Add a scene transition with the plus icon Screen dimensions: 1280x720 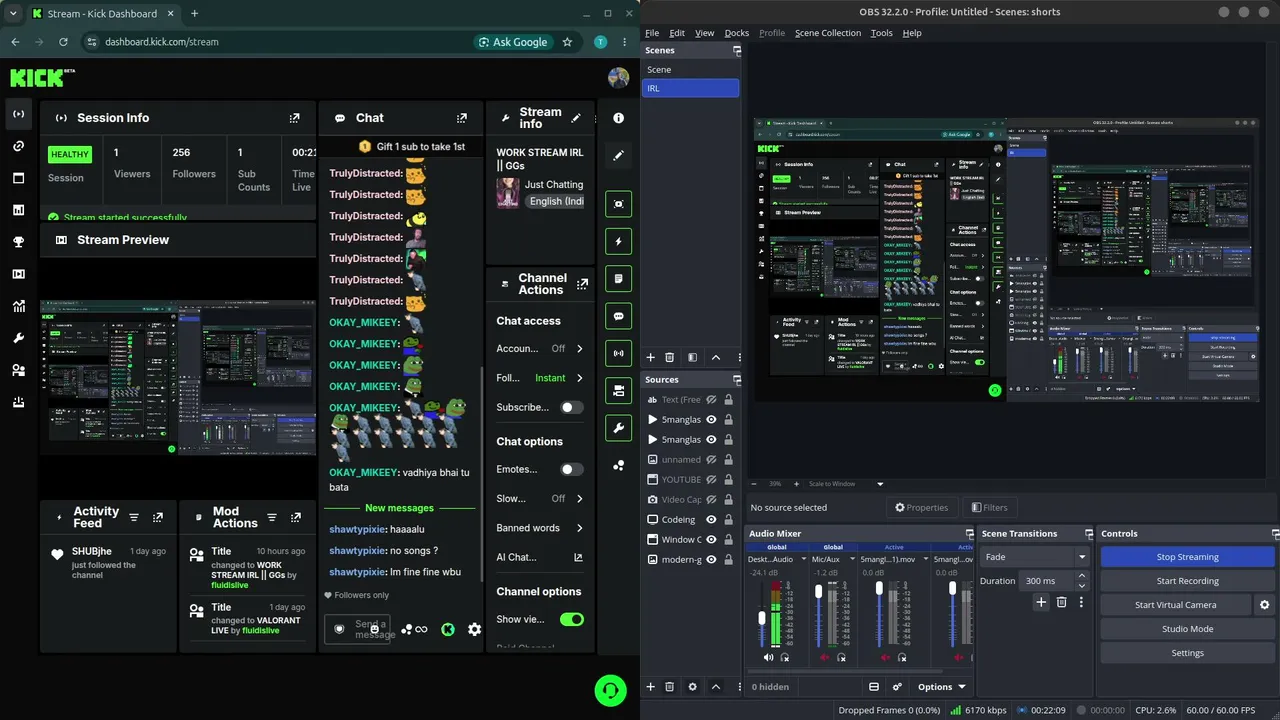(x=1041, y=602)
